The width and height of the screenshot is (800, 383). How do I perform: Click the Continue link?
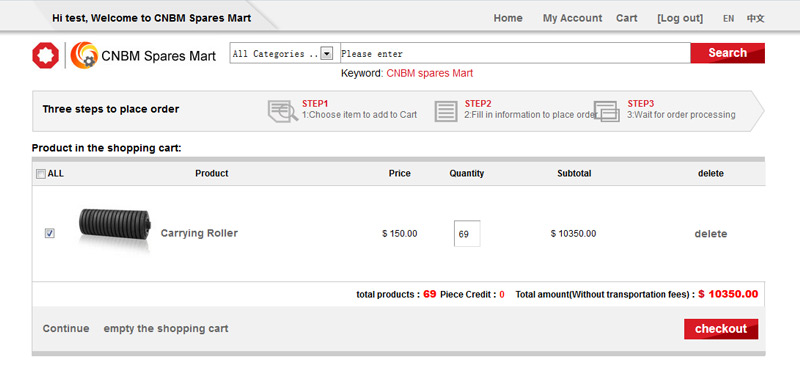pos(66,328)
